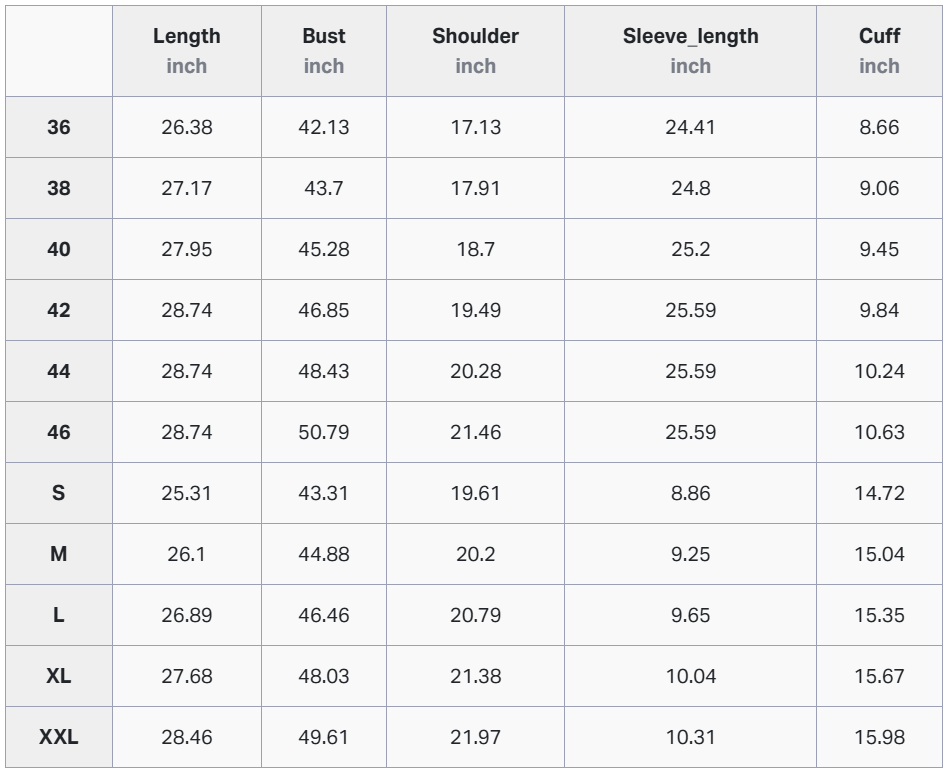Click the 21.97 shoulder cell
Screen dimensions: 951x775
click(476, 737)
